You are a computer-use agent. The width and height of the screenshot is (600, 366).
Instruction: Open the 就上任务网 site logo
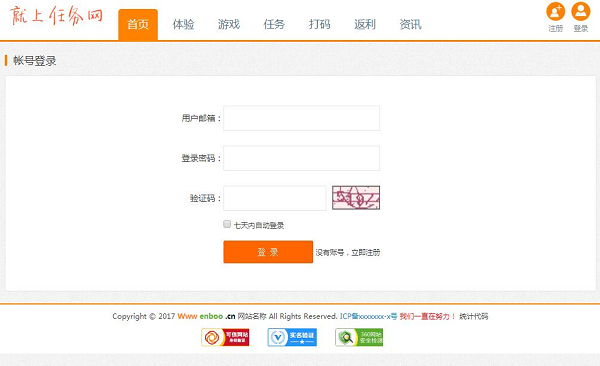[56, 16]
